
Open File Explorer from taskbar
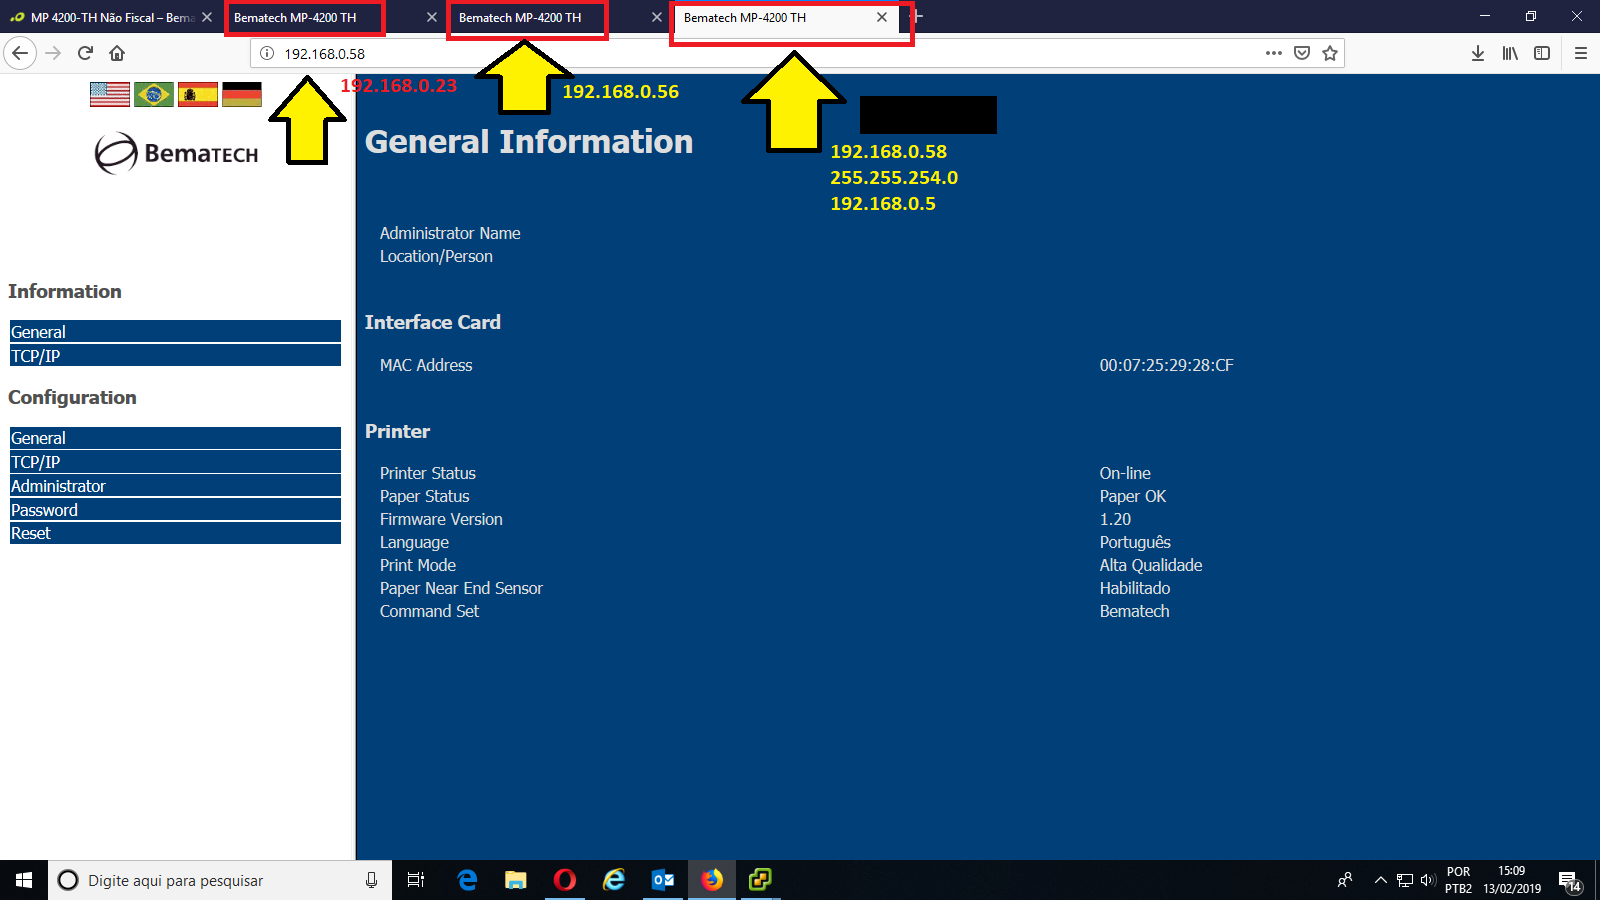coord(516,880)
